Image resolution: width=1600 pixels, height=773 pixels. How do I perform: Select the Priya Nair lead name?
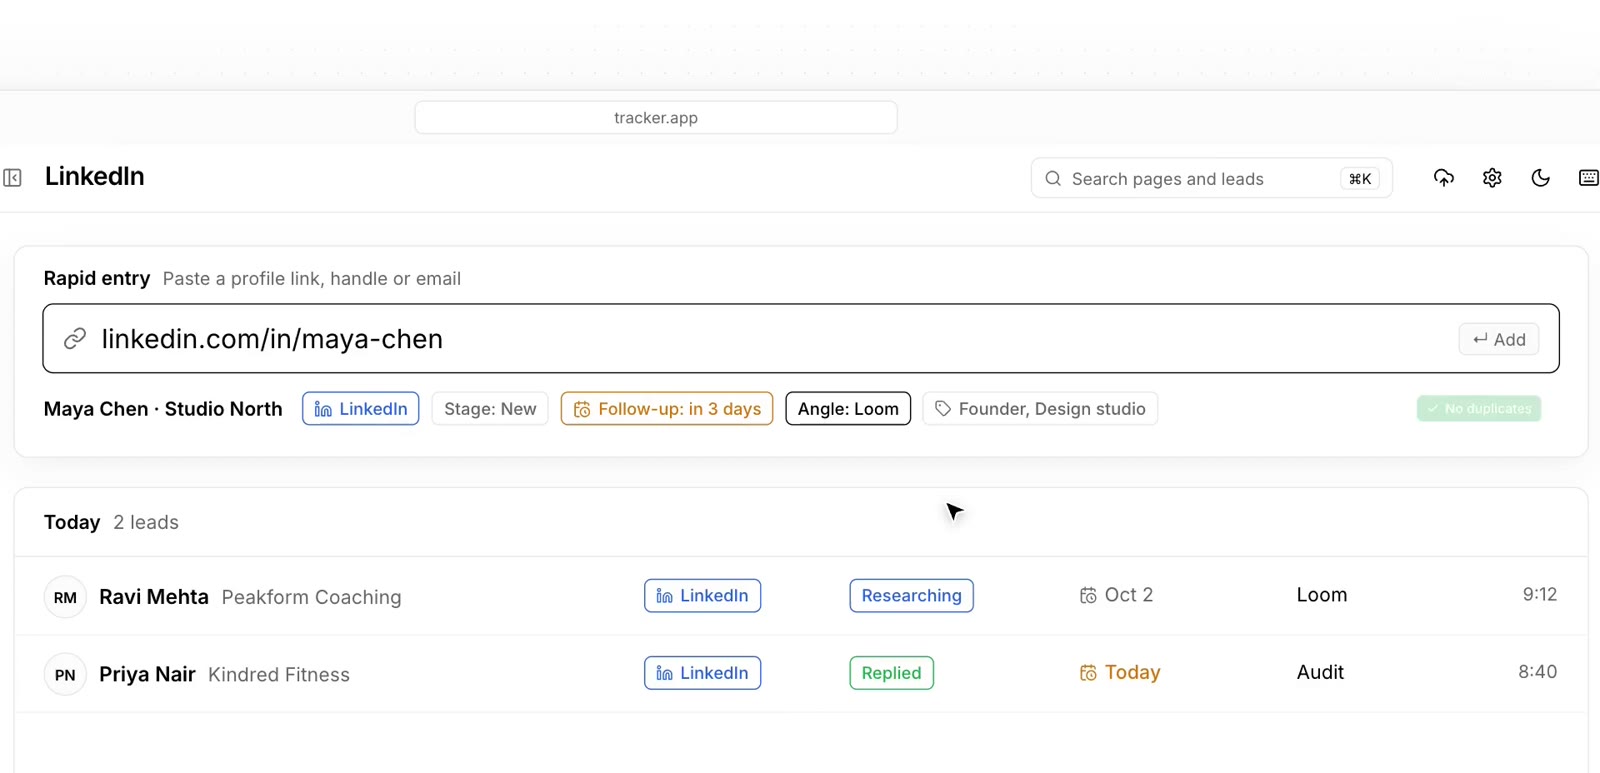pos(147,675)
